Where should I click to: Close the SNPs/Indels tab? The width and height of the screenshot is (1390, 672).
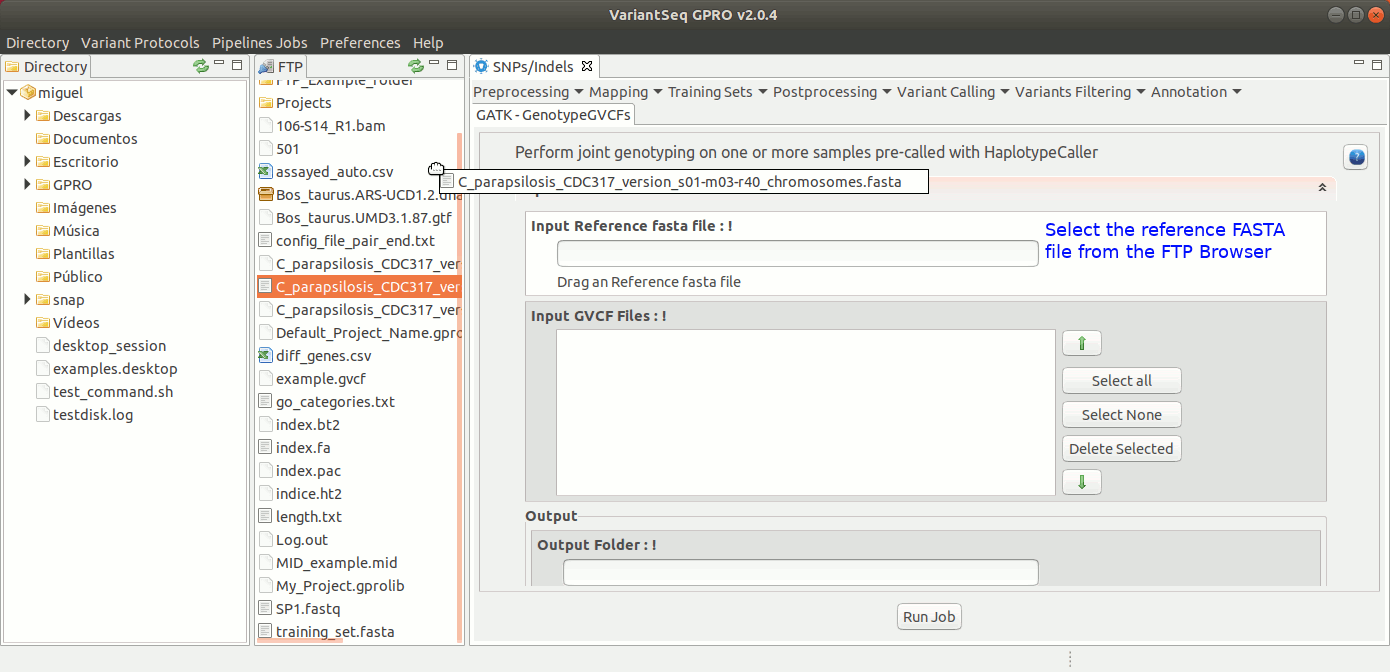click(588, 67)
